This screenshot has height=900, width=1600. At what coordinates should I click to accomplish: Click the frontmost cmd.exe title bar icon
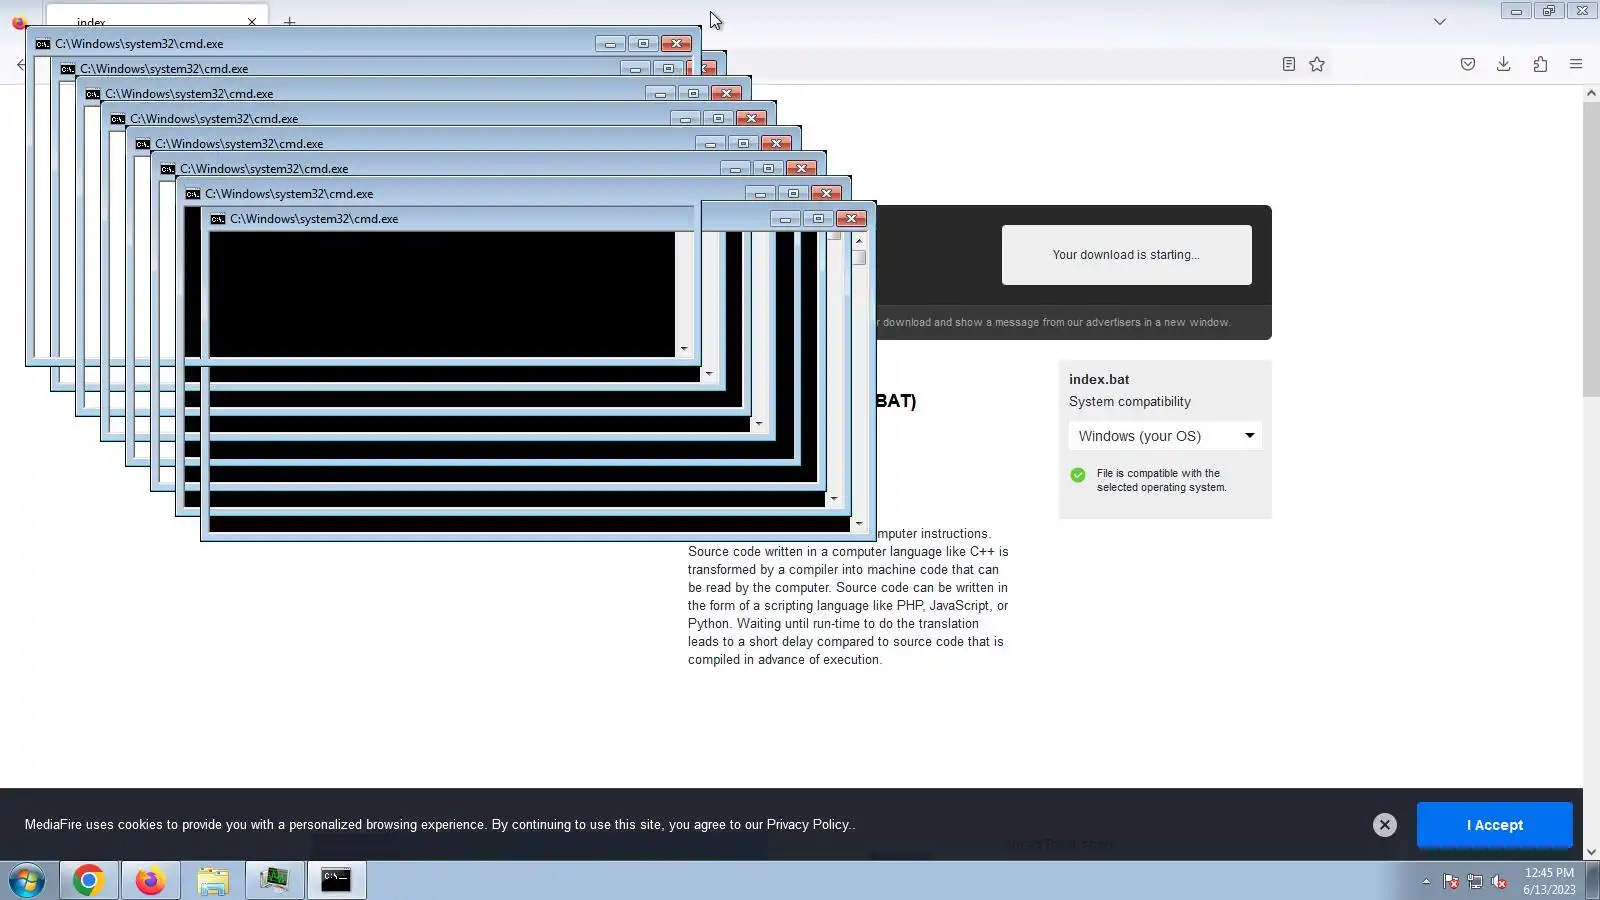pos(218,219)
